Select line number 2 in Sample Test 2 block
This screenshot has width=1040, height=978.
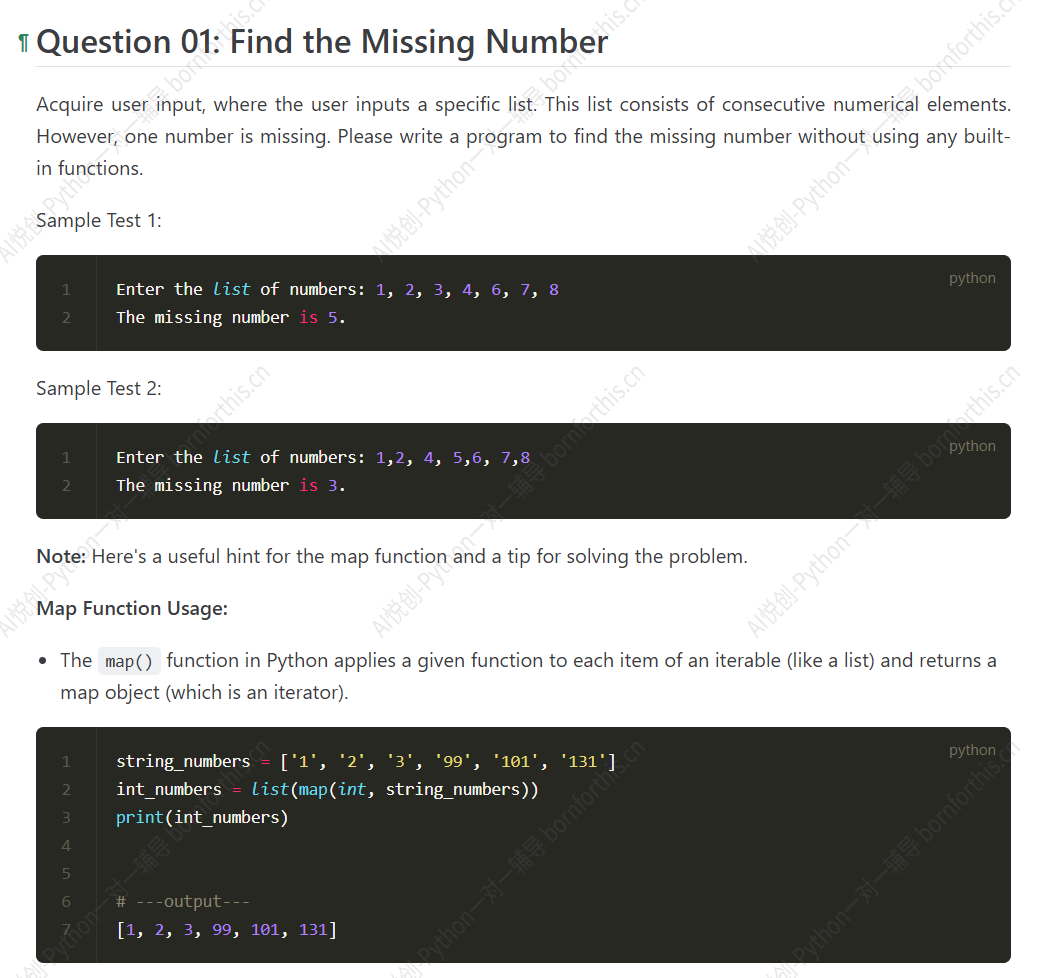66,485
